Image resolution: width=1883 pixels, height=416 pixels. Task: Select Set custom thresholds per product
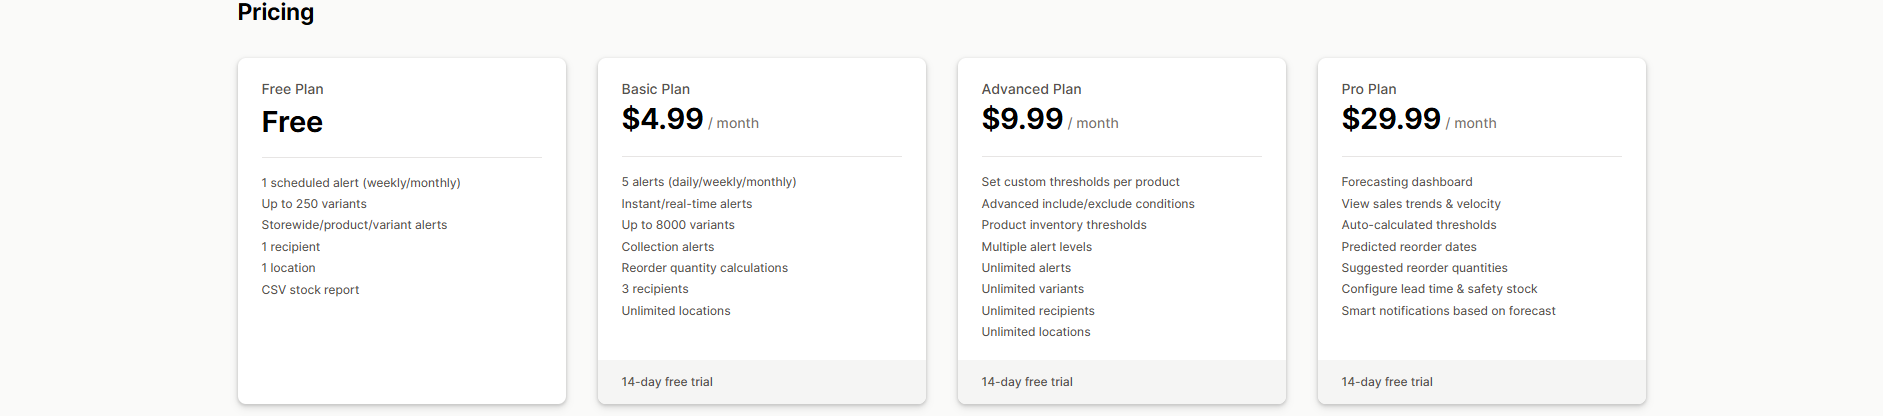[x=1080, y=182]
